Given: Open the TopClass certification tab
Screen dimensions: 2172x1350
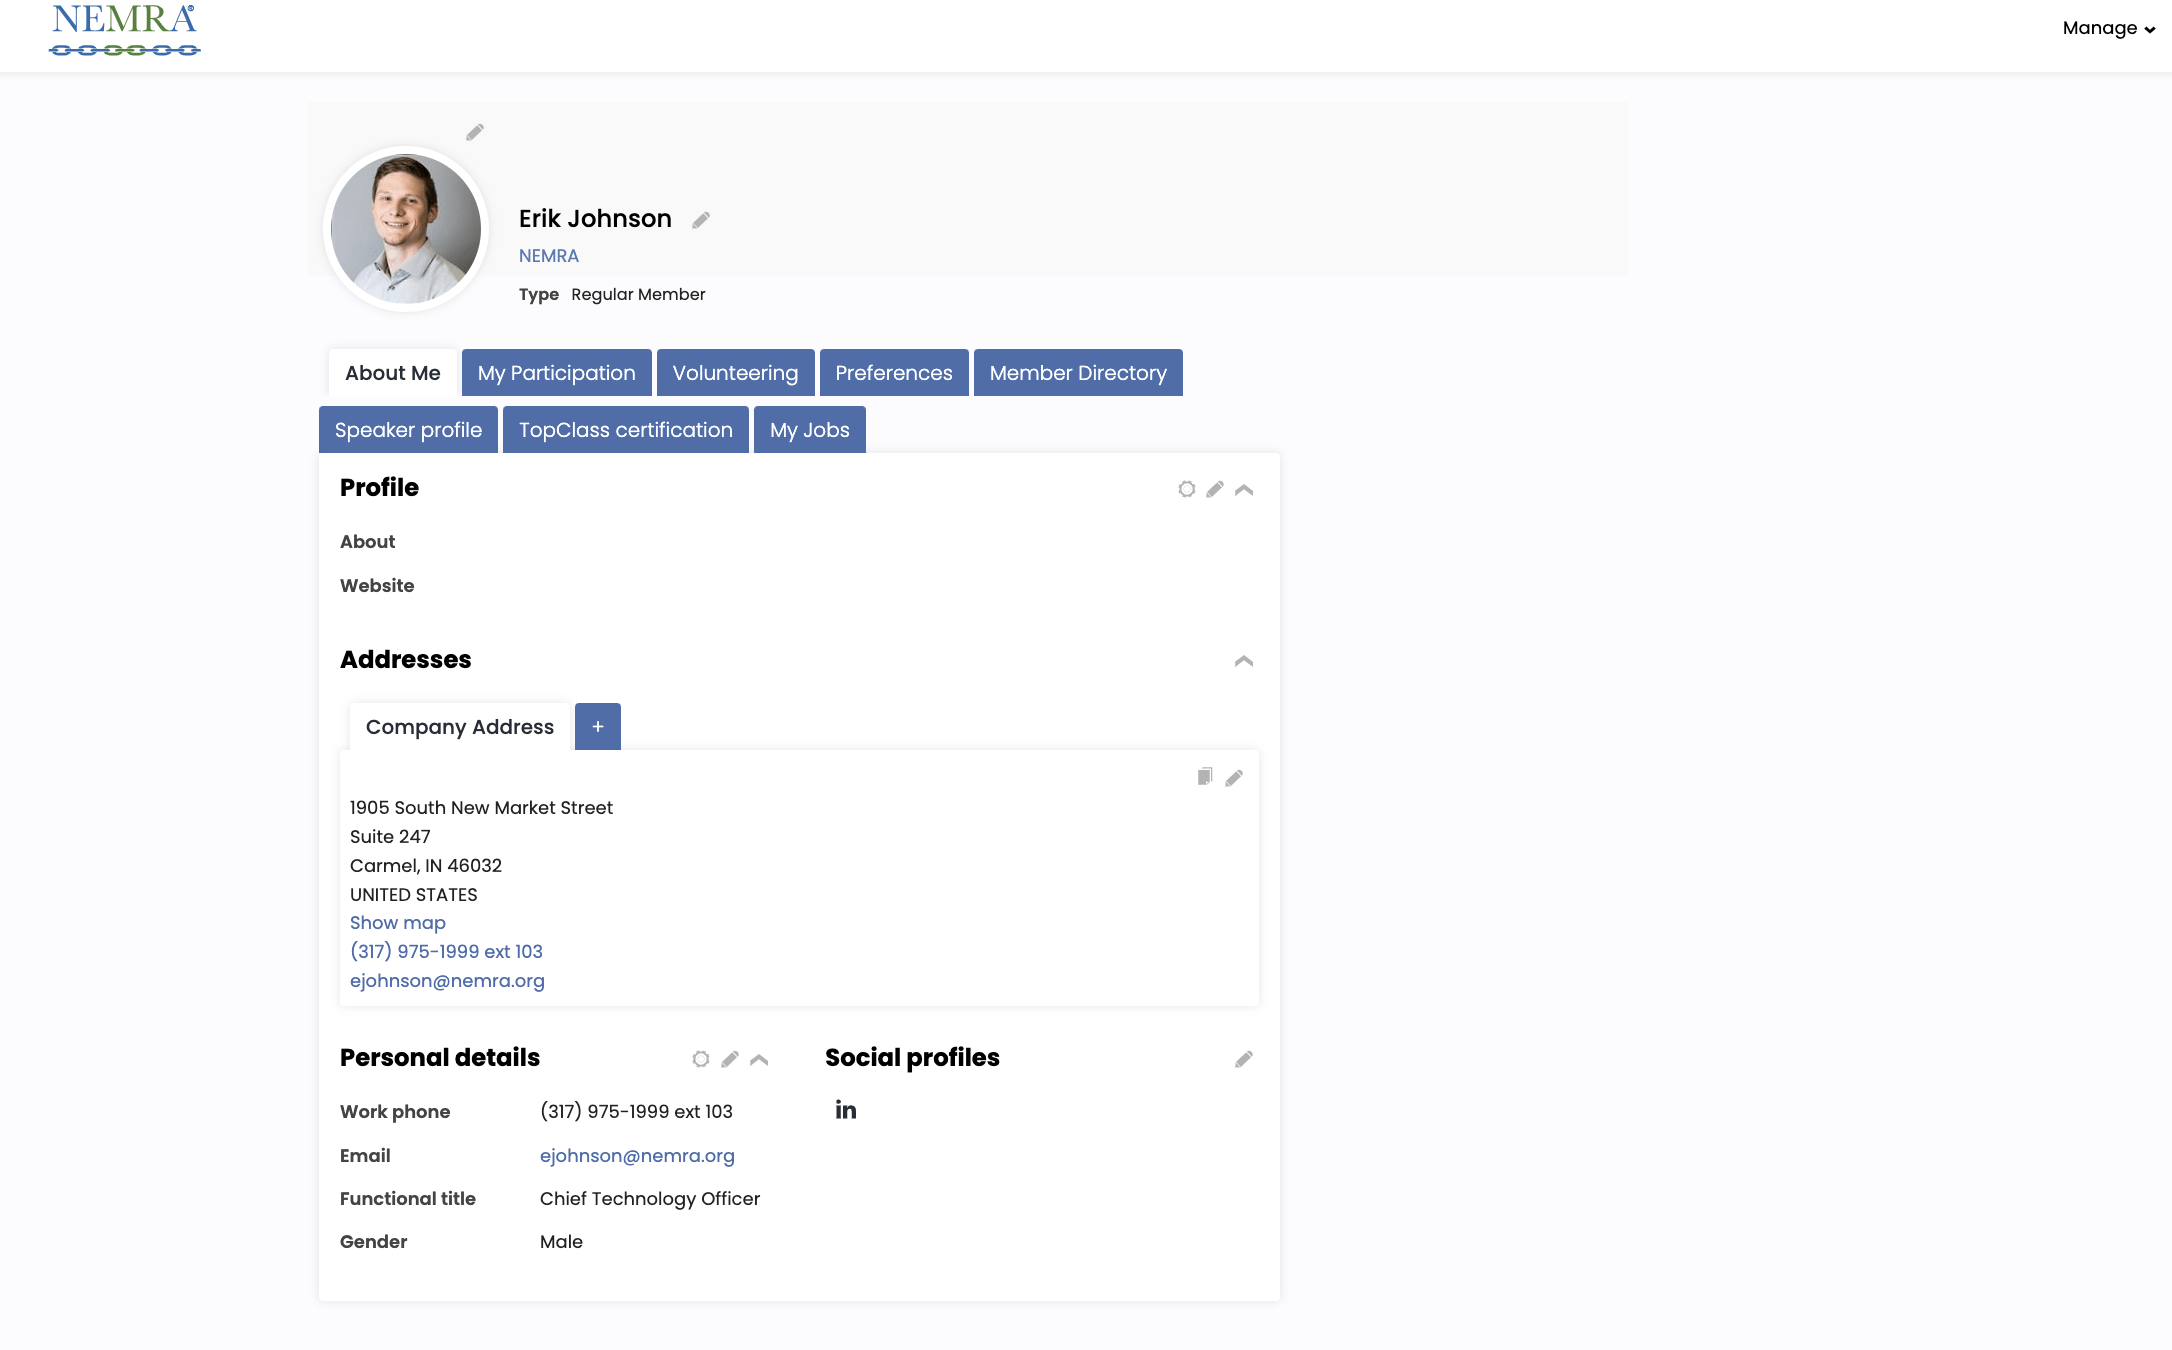Looking at the screenshot, I should tap(626, 430).
